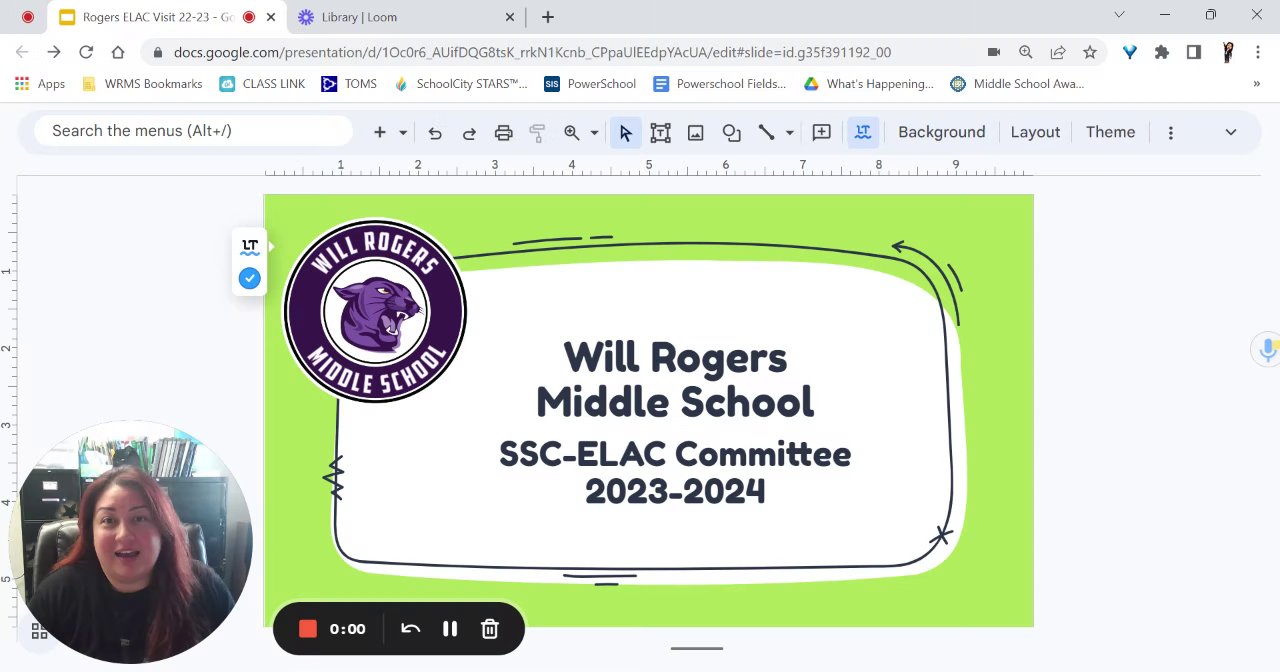This screenshot has height=672, width=1280.
Task: Open the Theme panel
Action: tap(1110, 132)
